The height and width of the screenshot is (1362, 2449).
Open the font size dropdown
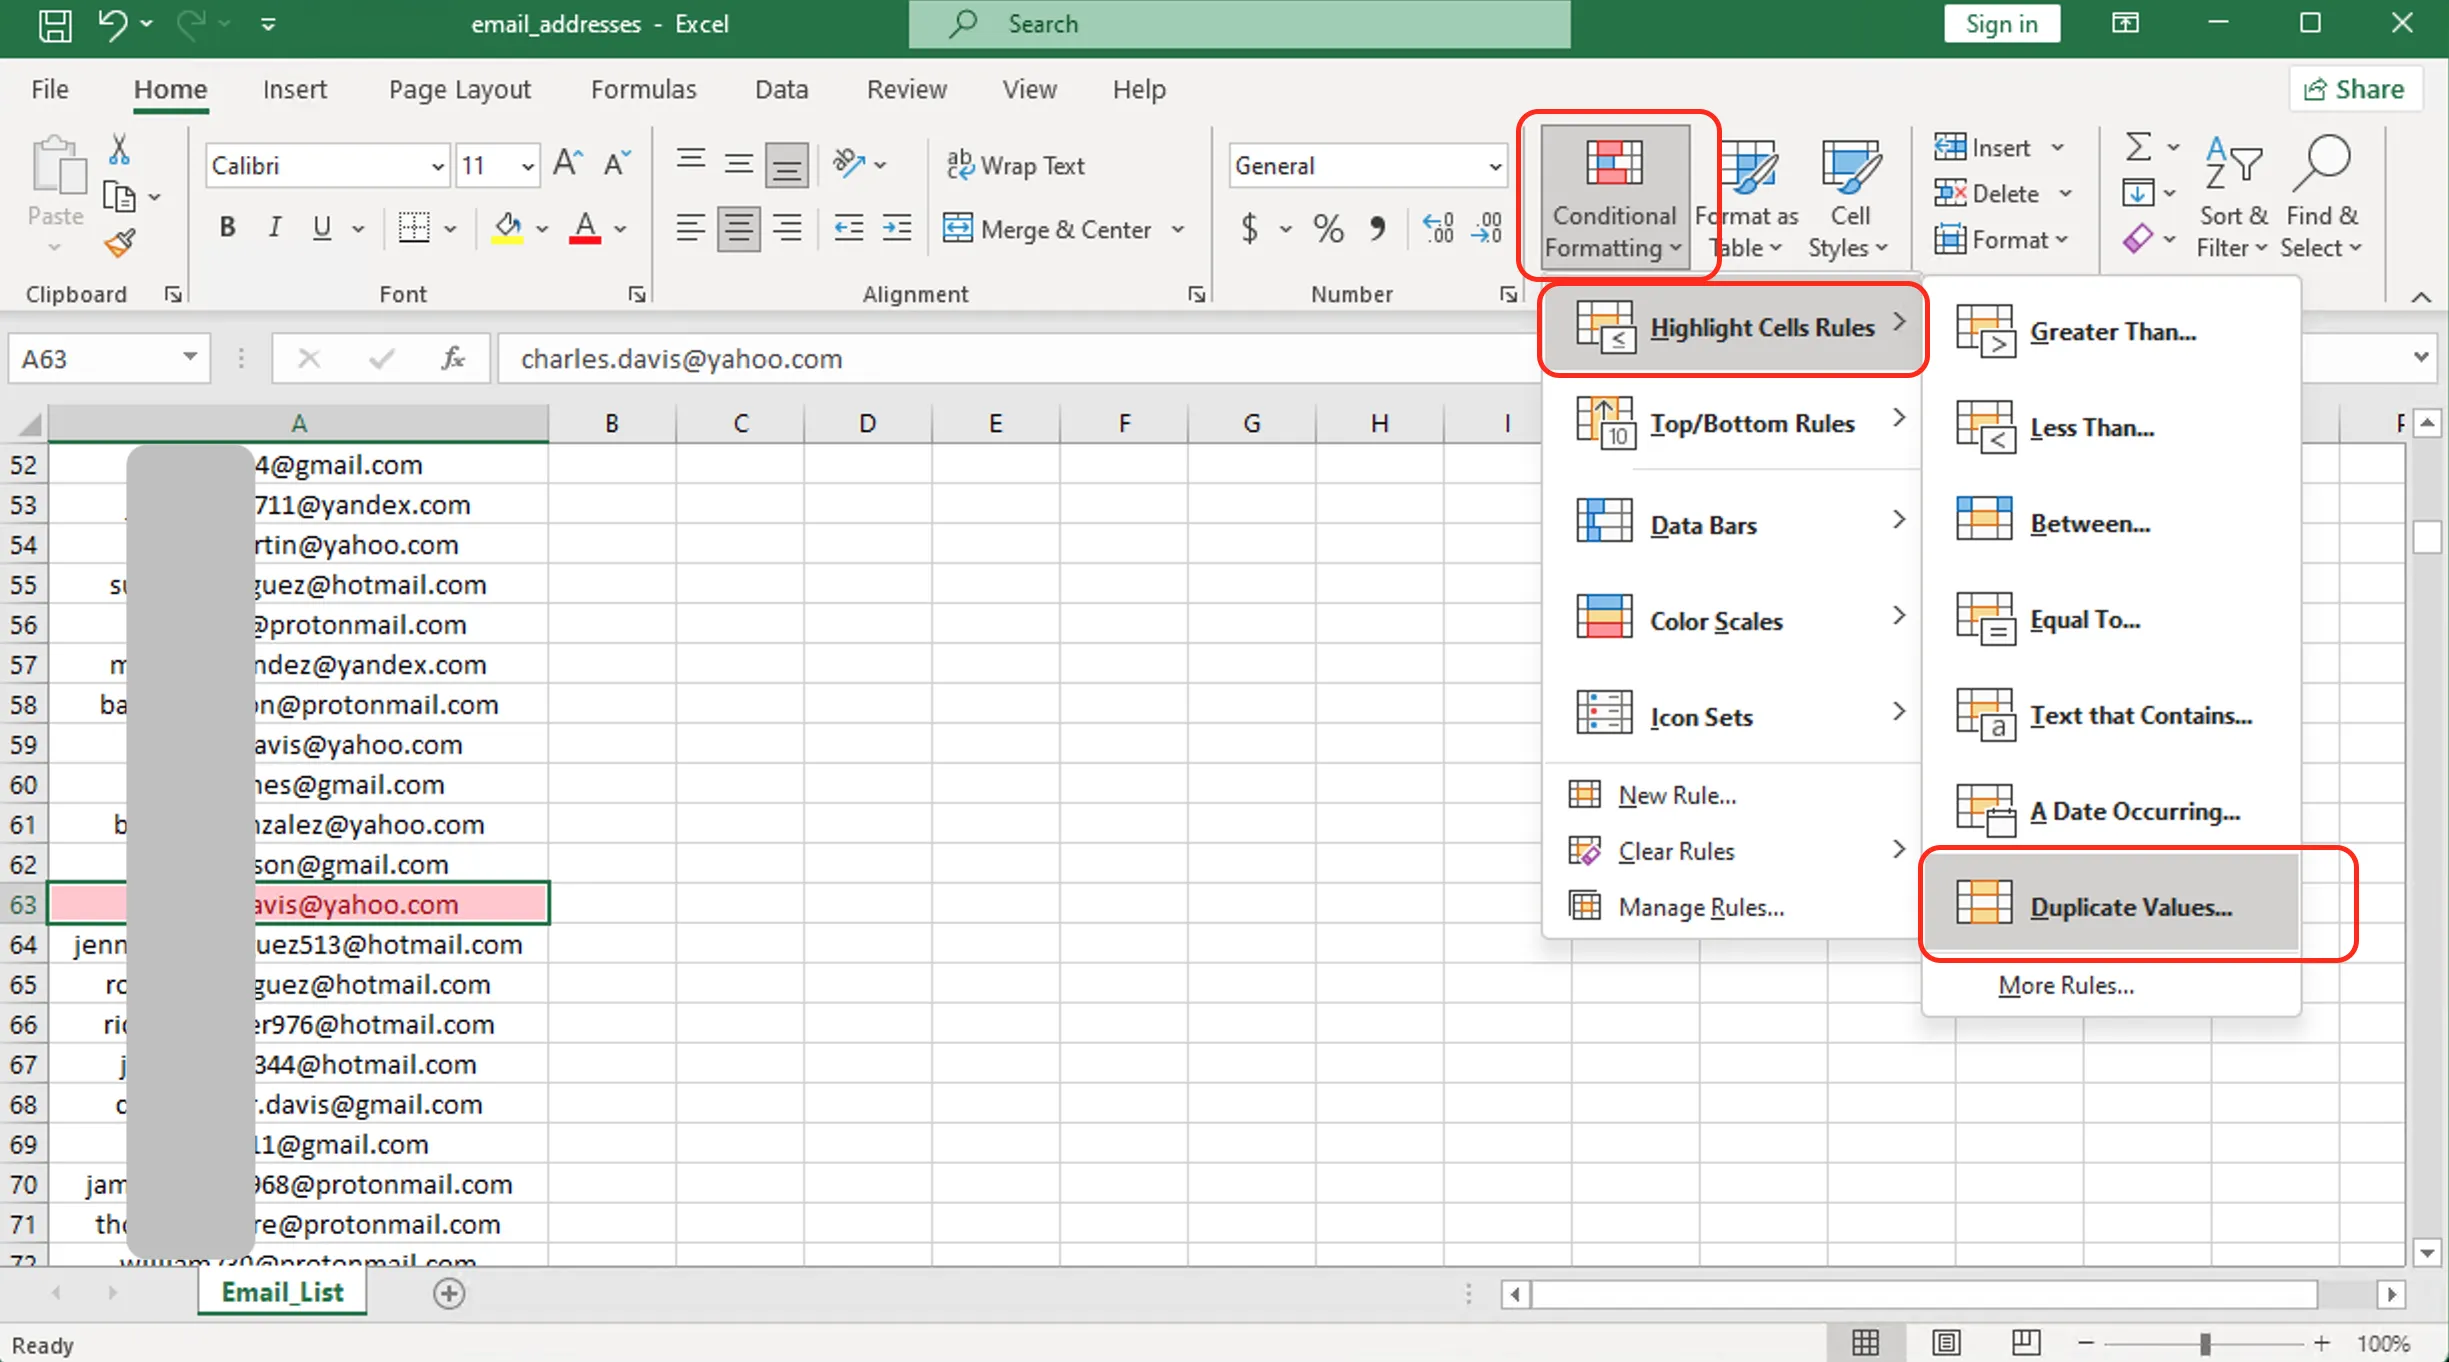coord(528,165)
